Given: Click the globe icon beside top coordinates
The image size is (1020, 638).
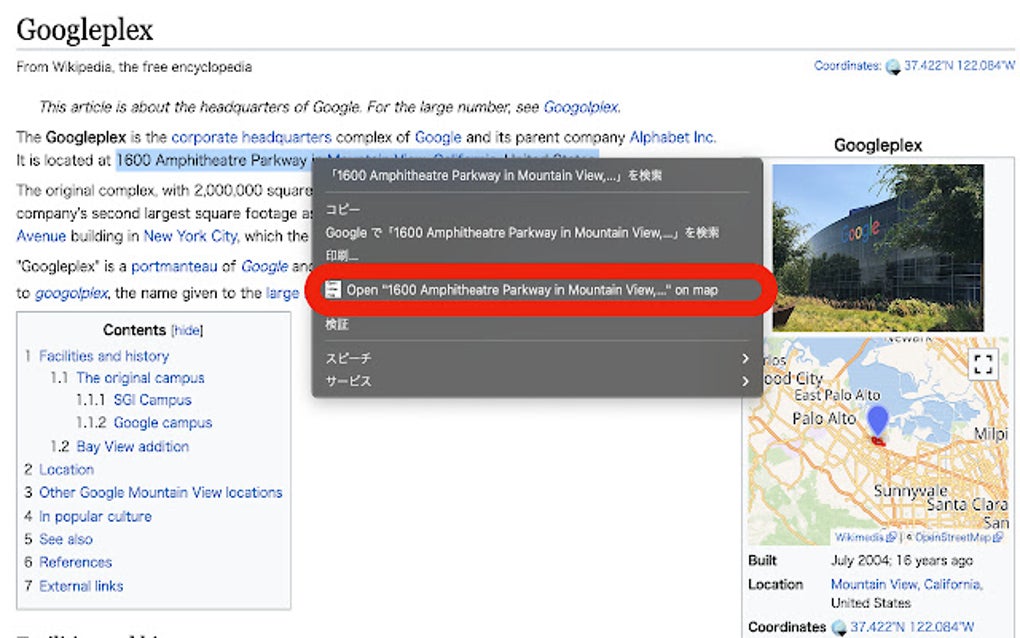Looking at the screenshot, I should point(893,66).
